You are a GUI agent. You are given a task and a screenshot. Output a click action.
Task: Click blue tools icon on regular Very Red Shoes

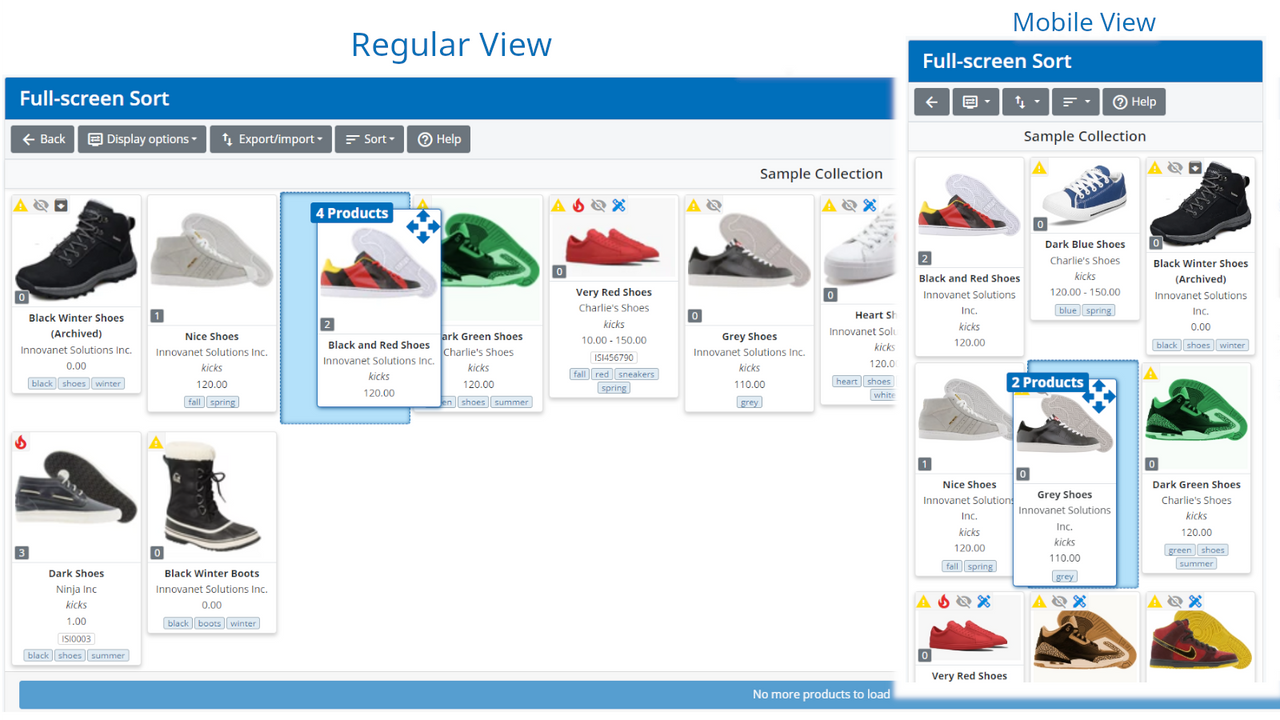618,205
